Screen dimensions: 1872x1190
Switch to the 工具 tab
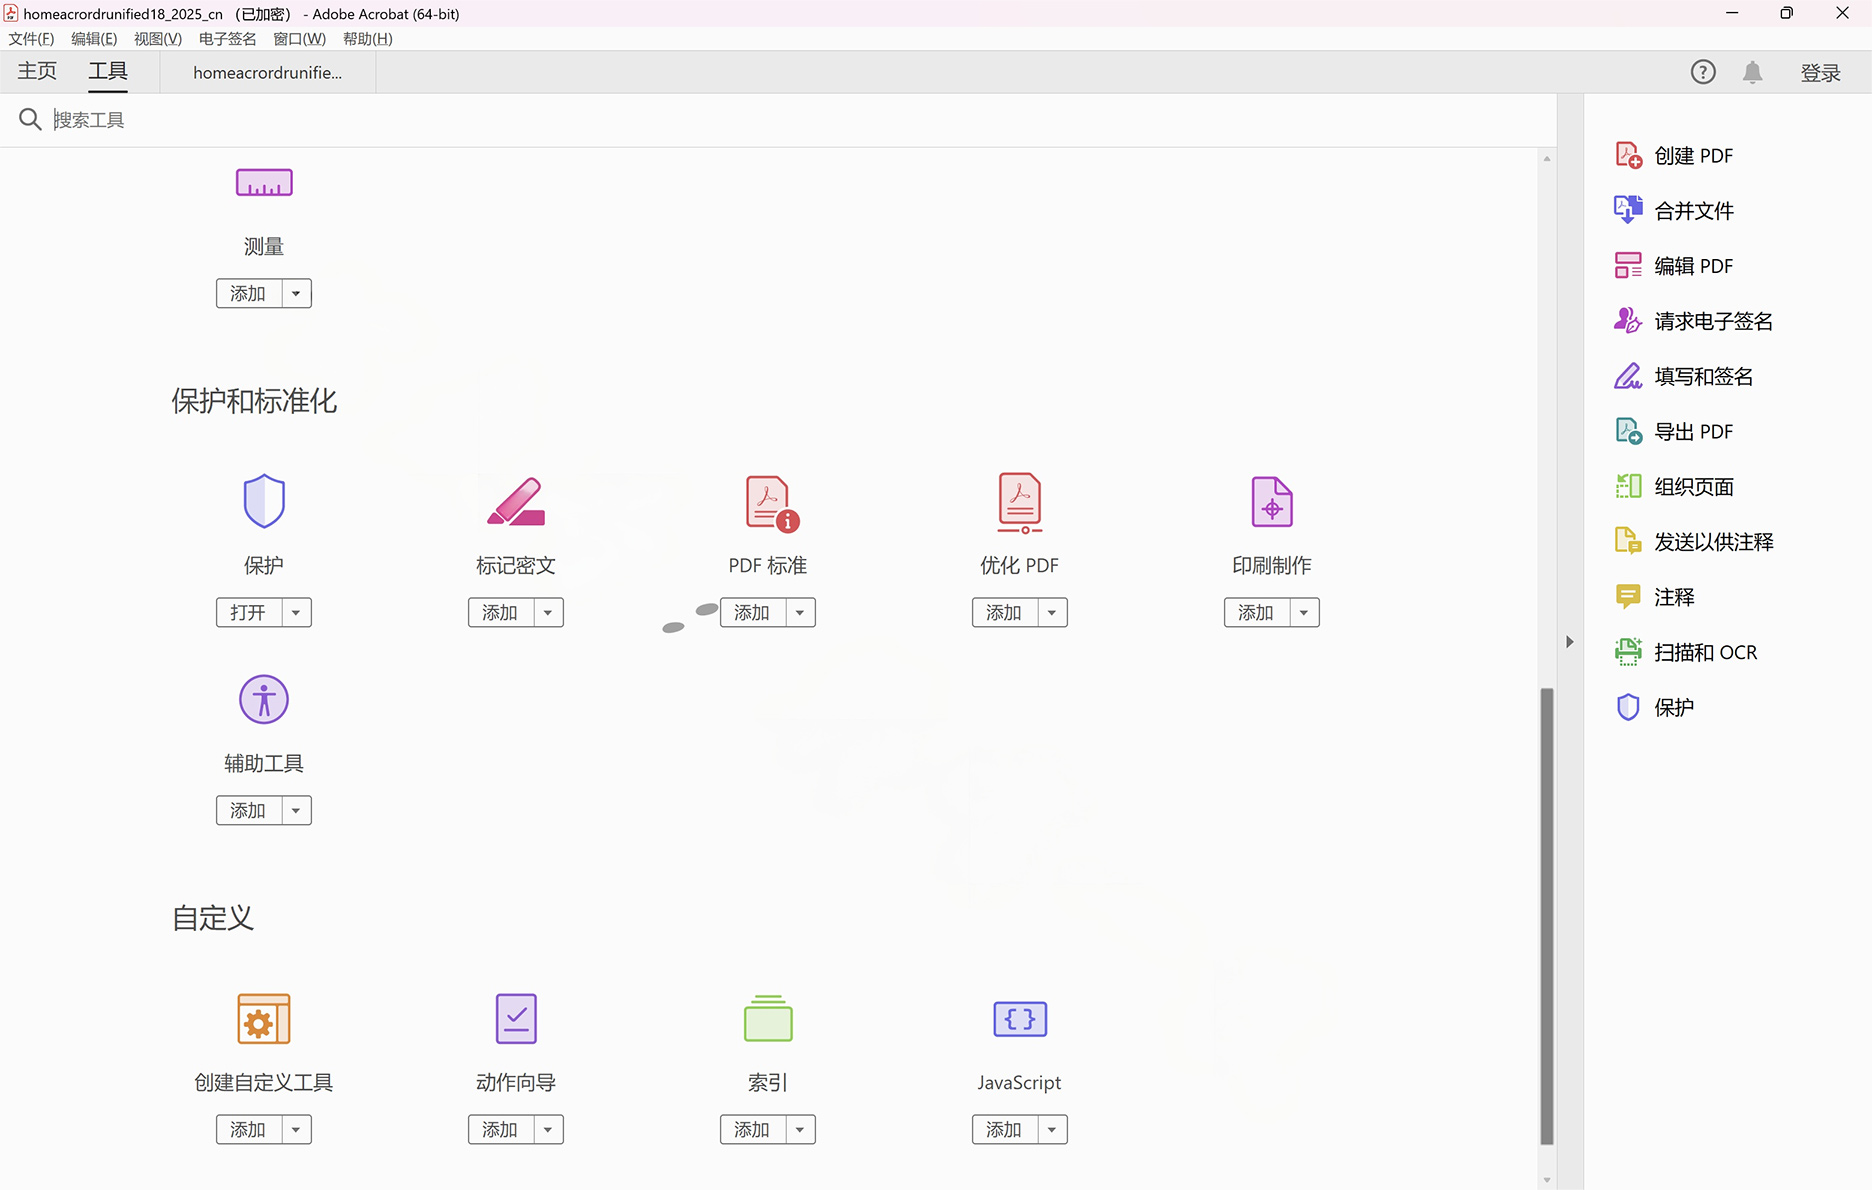[x=108, y=71]
